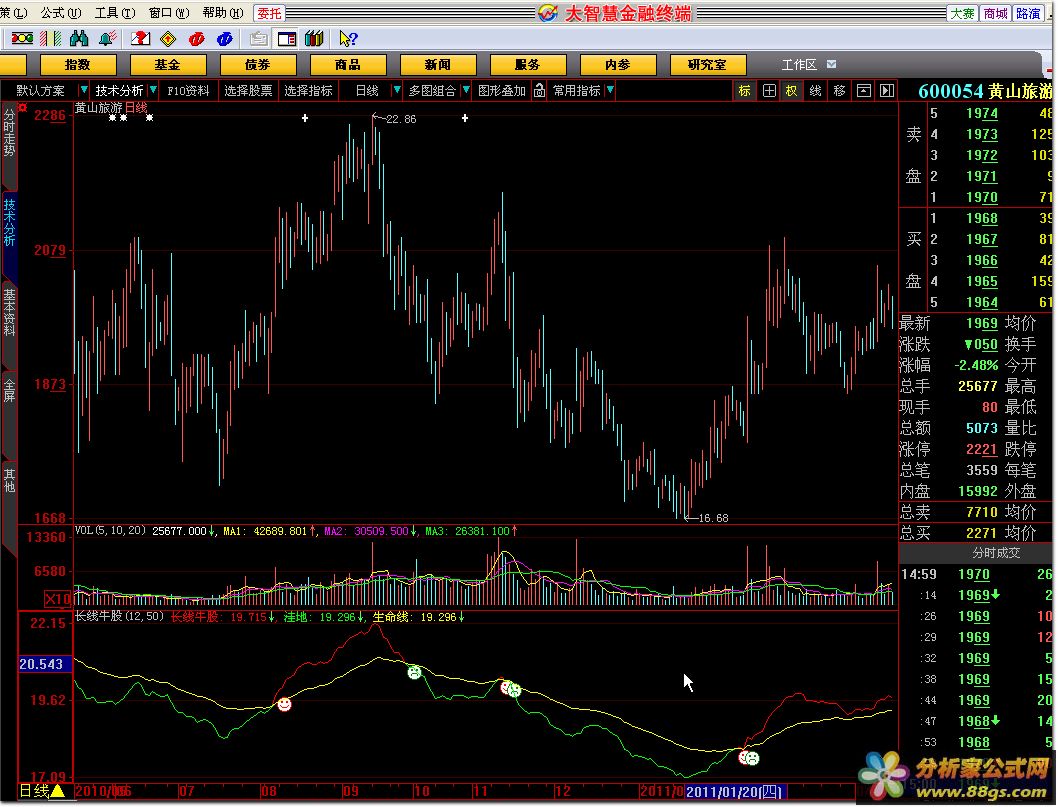
Task: Click the F10资料 toolbar item
Action: tap(188, 90)
